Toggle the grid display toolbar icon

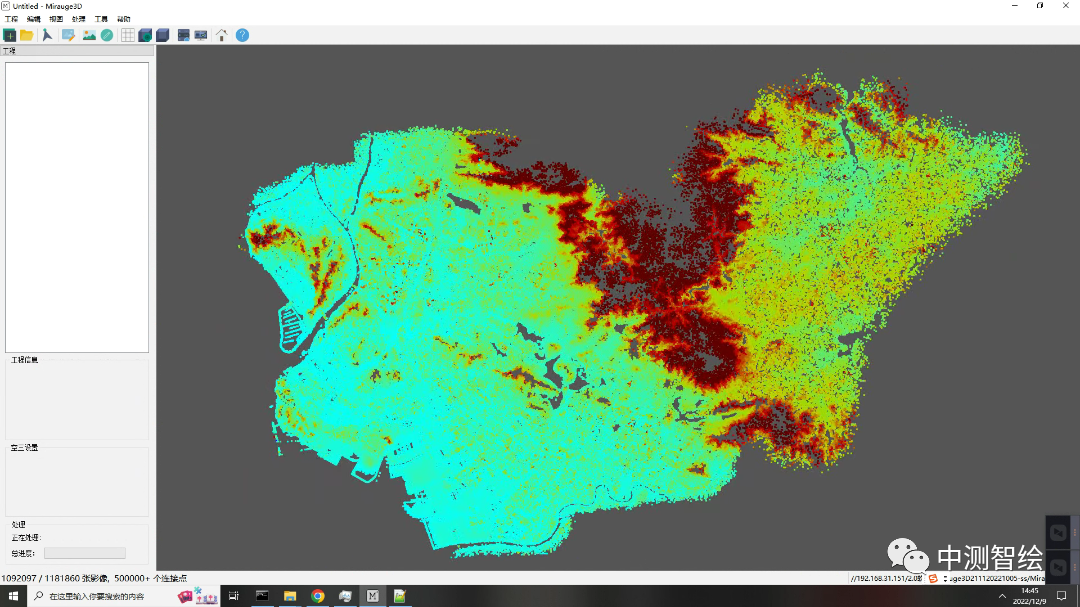[x=128, y=35]
